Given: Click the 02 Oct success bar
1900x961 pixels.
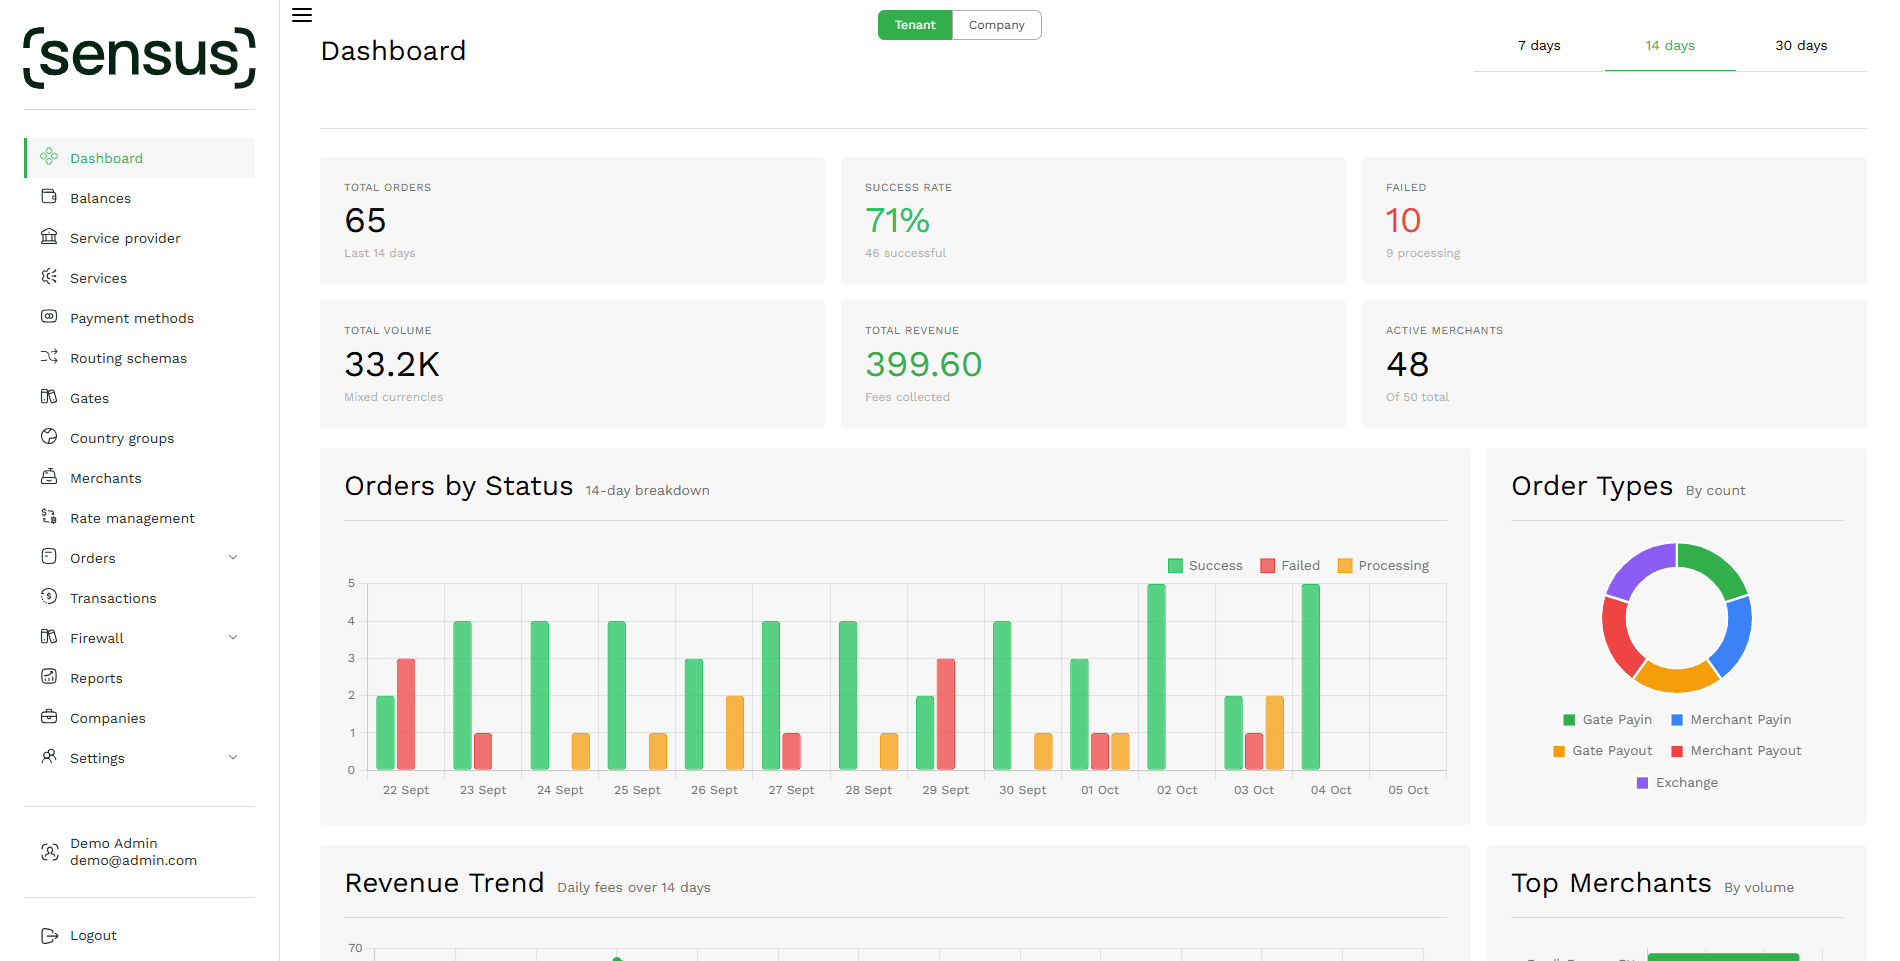Looking at the screenshot, I should click(1156, 677).
